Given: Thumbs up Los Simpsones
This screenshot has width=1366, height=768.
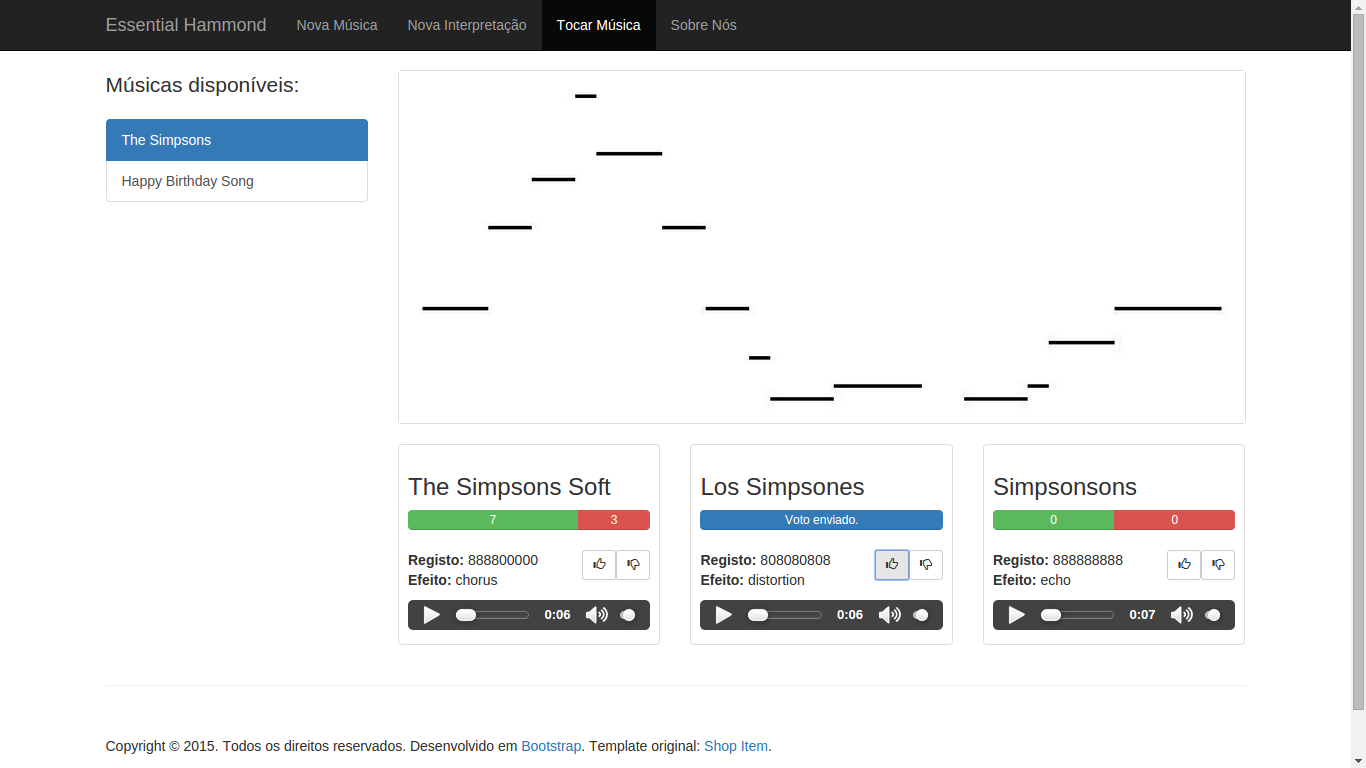Looking at the screenshot, I should (x=892, y=565).
